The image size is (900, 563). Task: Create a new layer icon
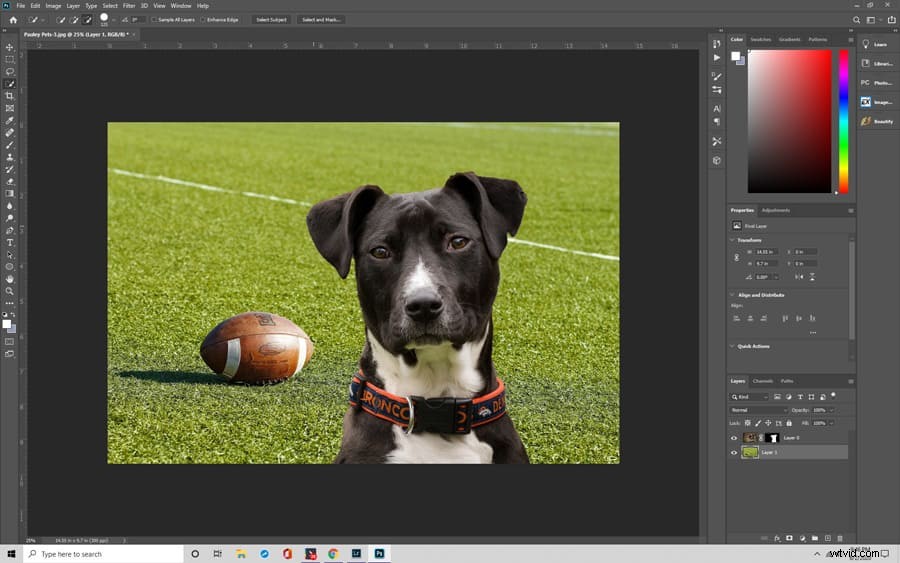(x=828, y=538)
